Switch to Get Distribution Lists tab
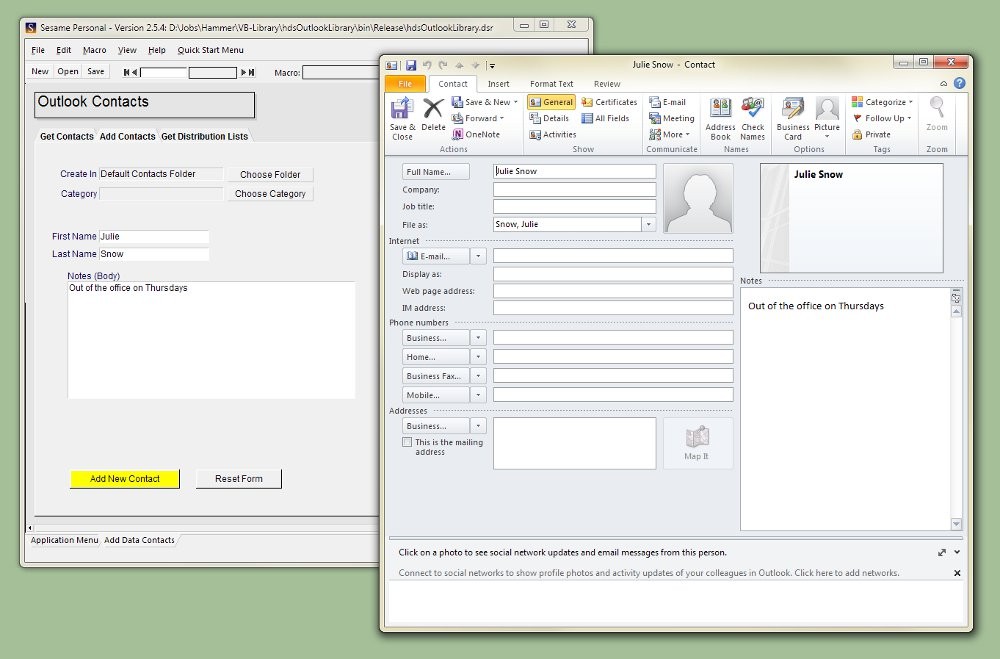The image size is (1000, 659). click(x=204, y=136)
